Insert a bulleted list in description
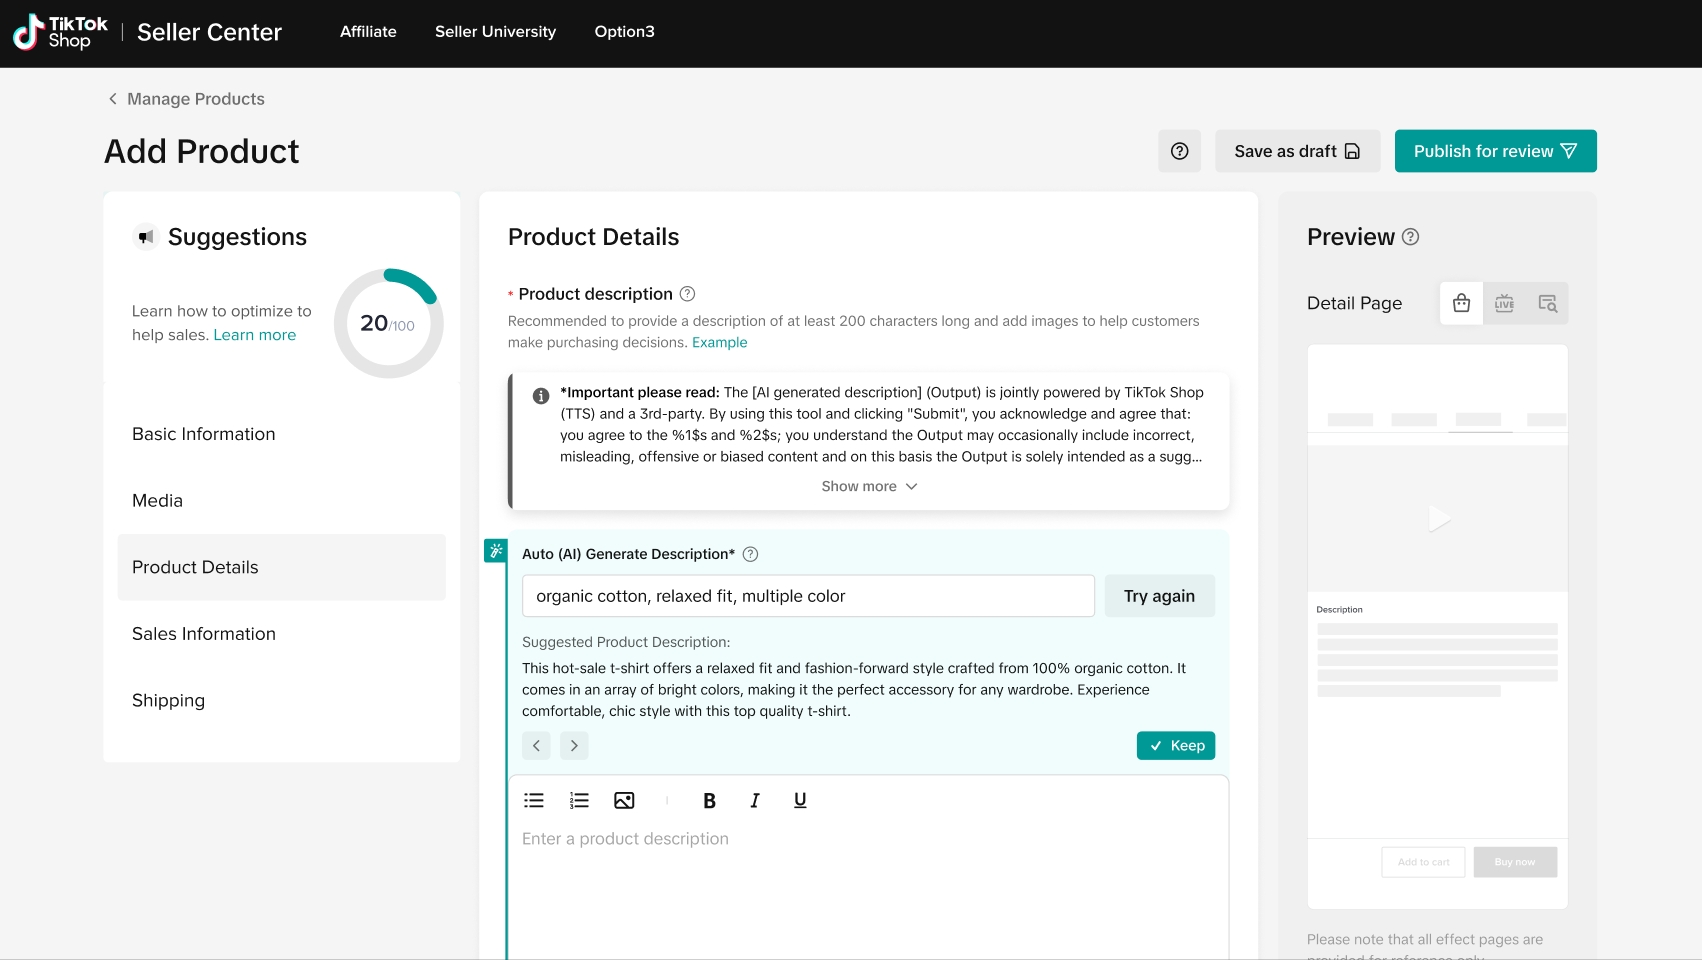This screenshot has width=1702, height=960. (x=534, y=800)
